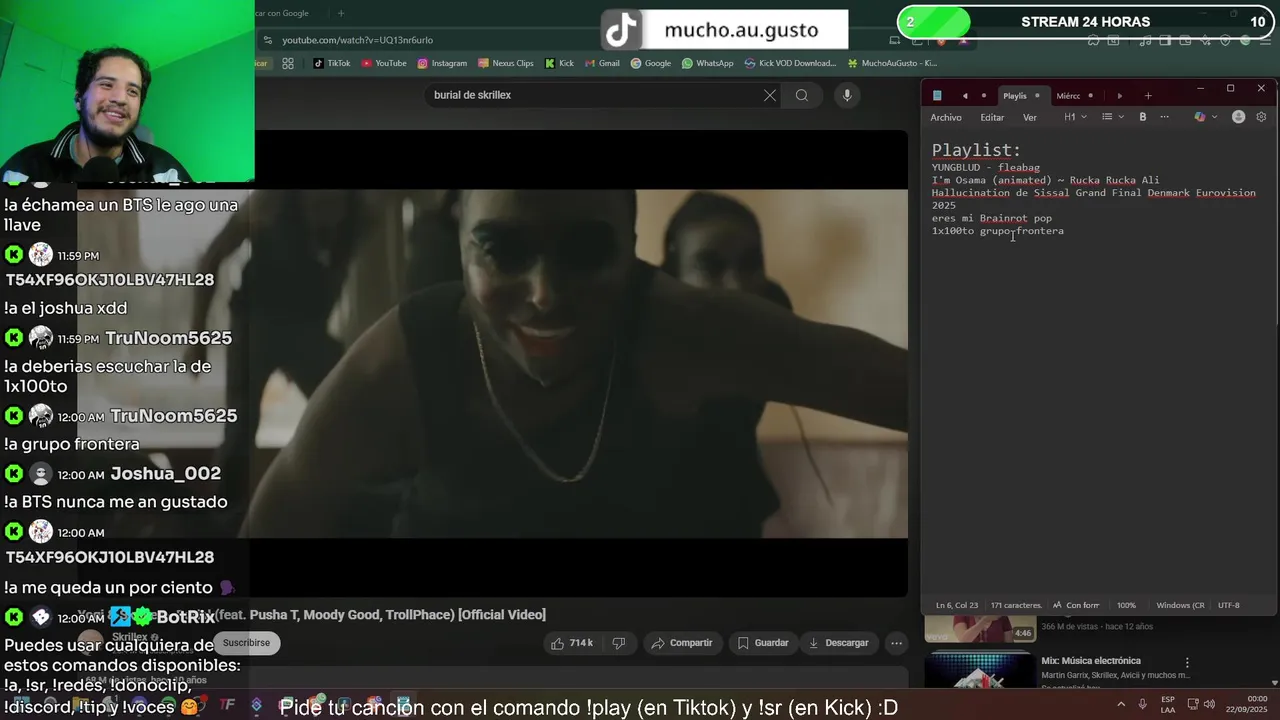The height and width of the screenshot is (720, 1280).
Task: Click Ln 6, Col 23 in status bar
Action: pos(957,605)
